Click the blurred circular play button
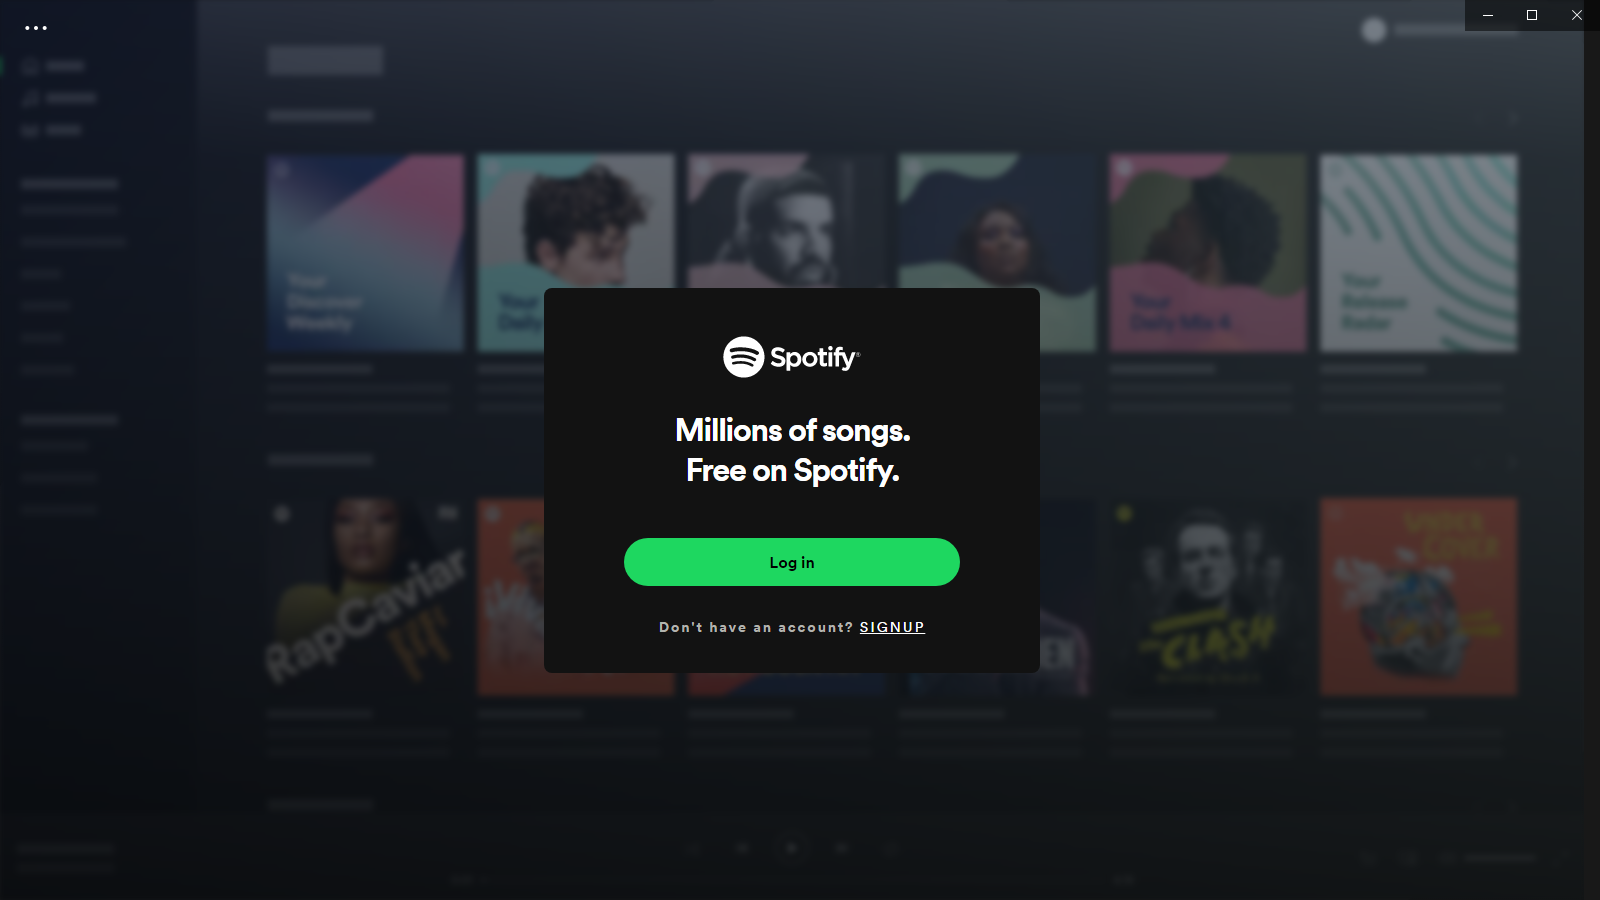The width and height of the screenshot is (1600, 900). [791, 848]
